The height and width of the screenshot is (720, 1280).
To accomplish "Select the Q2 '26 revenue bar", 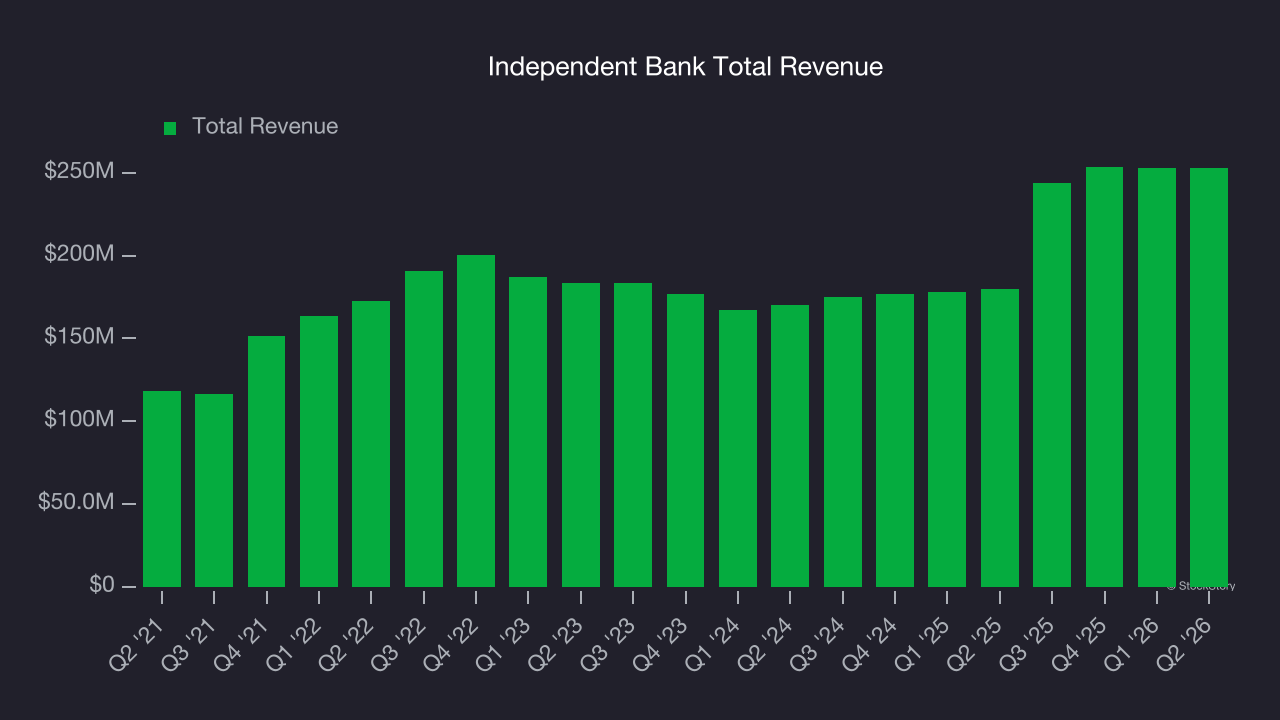I will click(x=1209, y=377).
